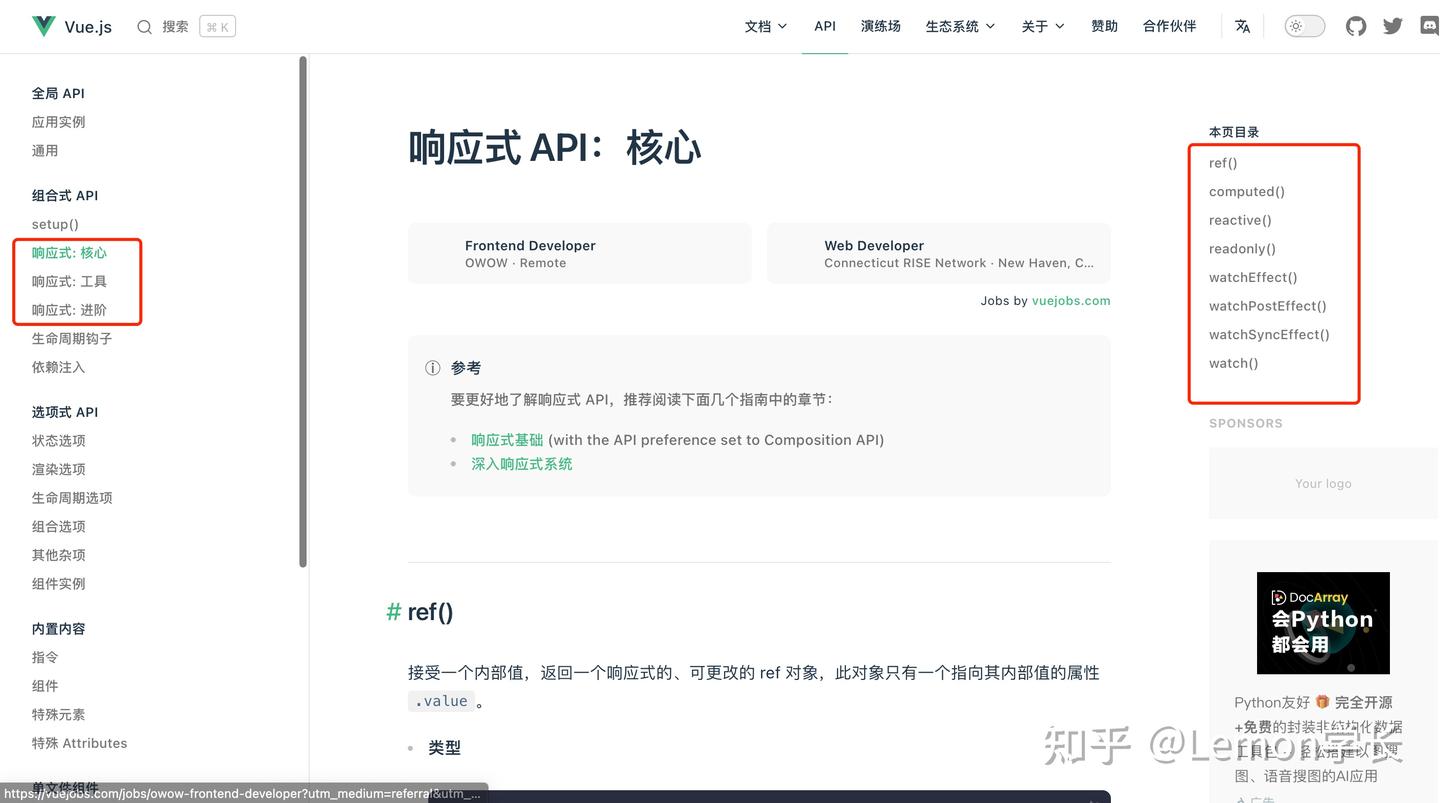Viewport: 1440px width, 803px height.
Task: Open the 演练场 menu item
Action: click(x=880, y=26)
